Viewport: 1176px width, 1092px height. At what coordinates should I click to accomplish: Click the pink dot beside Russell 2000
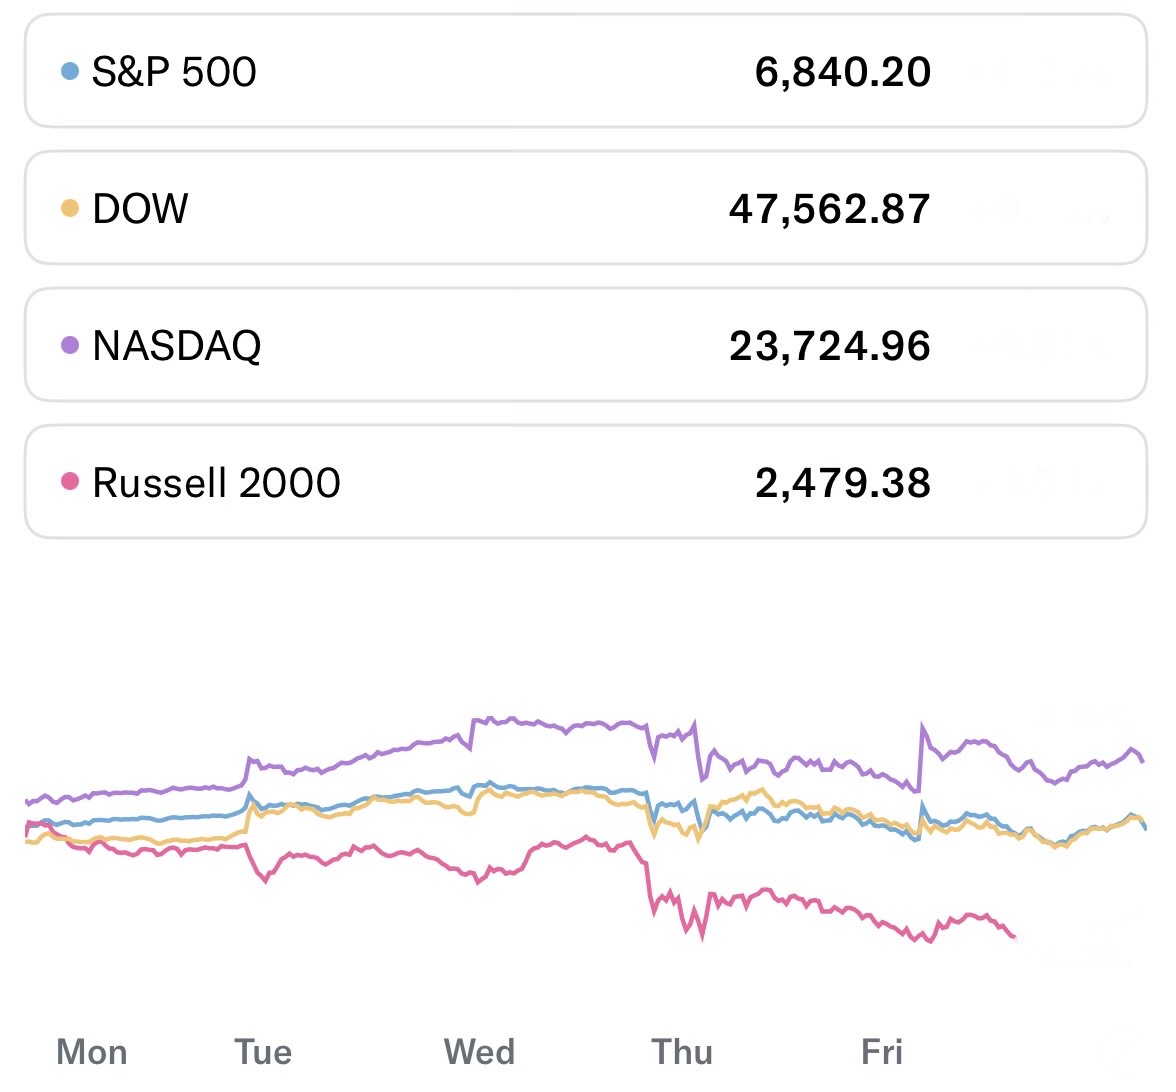[70, 482]
